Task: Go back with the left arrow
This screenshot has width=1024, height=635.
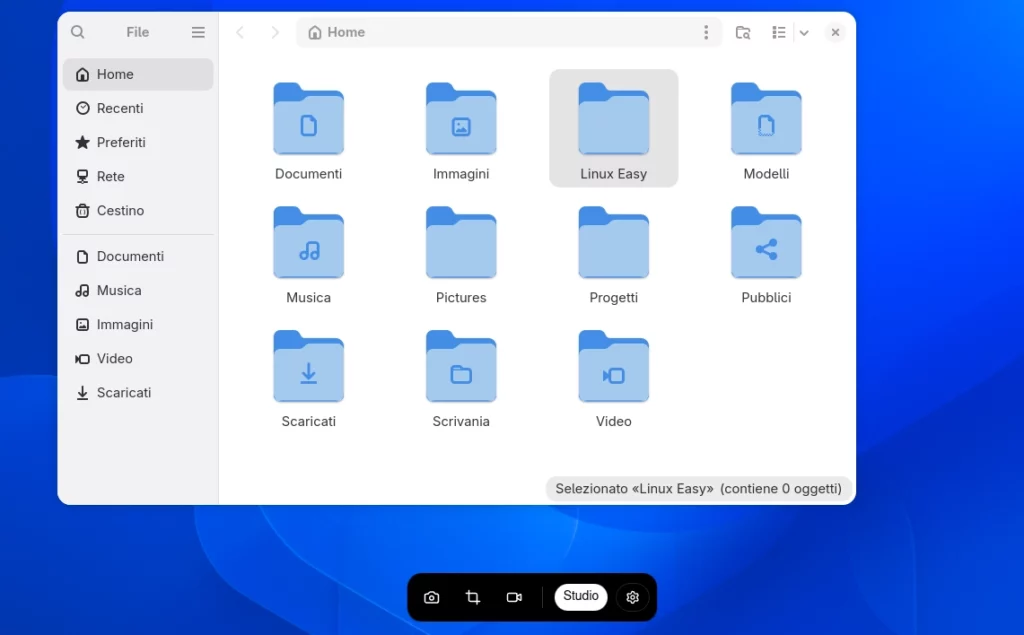Action: pos(240,32)
